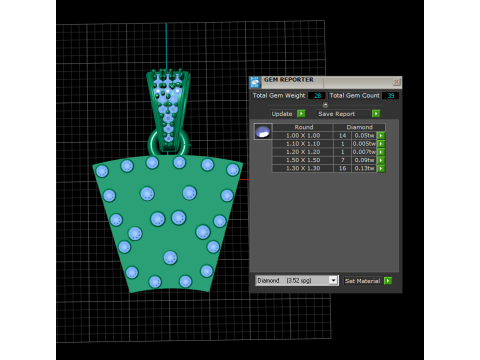Click the Total Gem Count label
Screen dimensions: 480x360
pyautogui.click(x=354, y=96)
